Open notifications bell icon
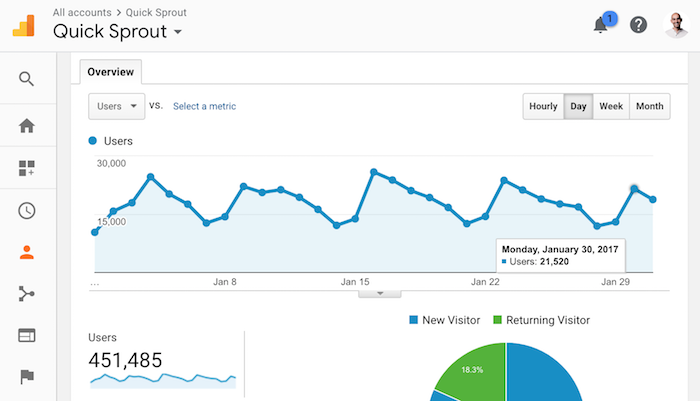 (x=601, y=25)
